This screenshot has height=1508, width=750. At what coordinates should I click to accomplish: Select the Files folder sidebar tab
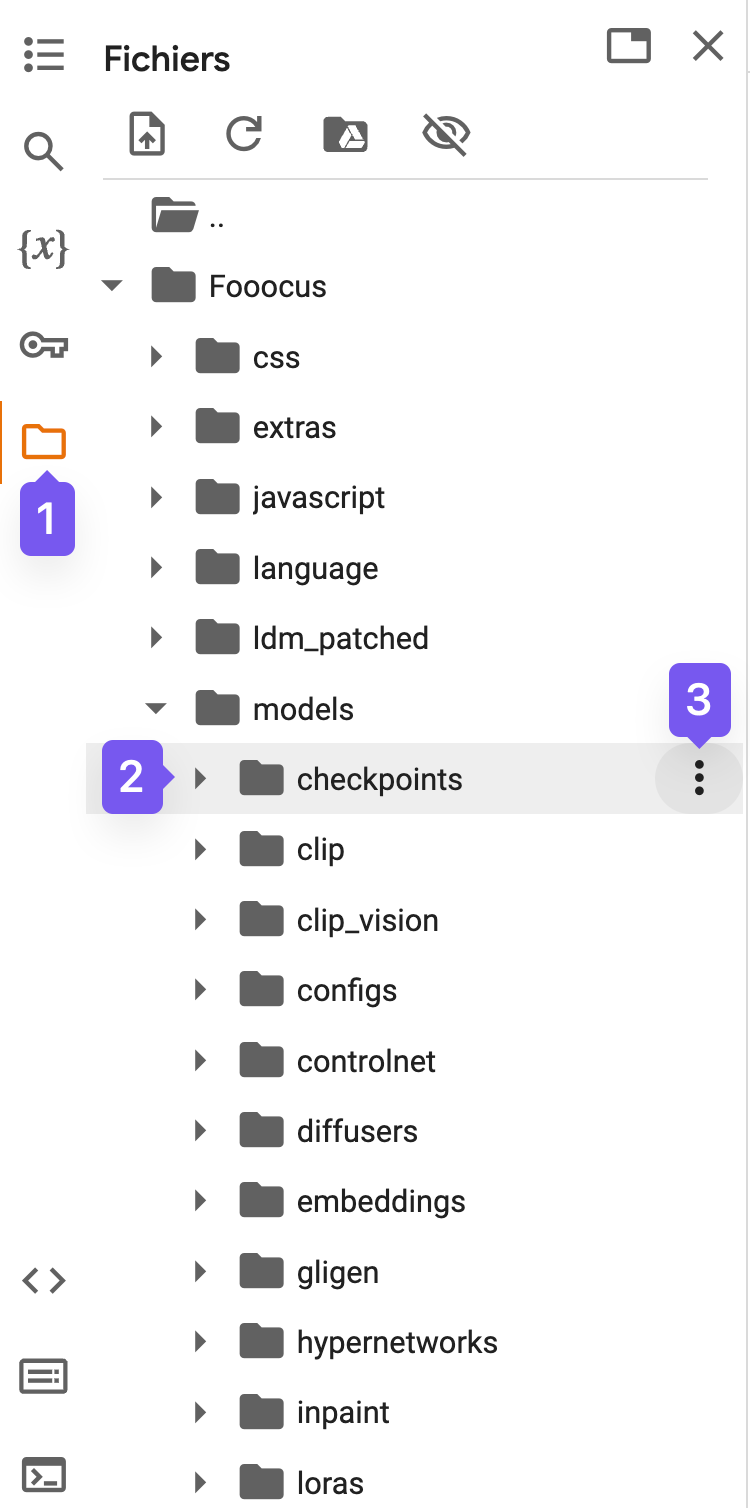pyautogui.click(x=44, y=441)
